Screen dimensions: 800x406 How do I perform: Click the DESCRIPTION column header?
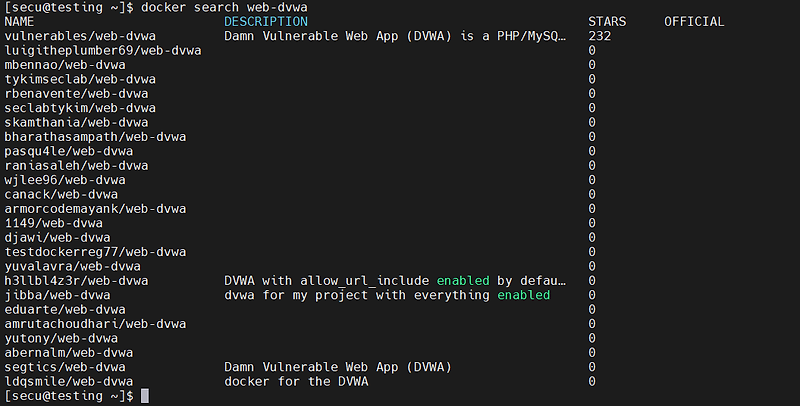[266, 22]
